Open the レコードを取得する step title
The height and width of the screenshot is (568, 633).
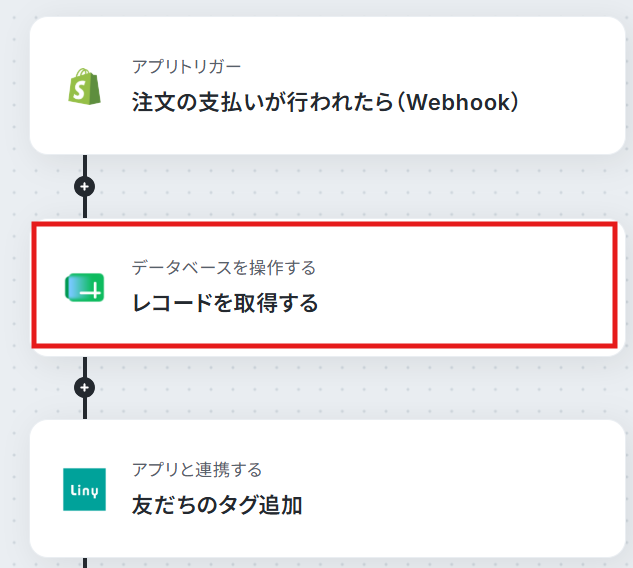(x=225, y=303)
